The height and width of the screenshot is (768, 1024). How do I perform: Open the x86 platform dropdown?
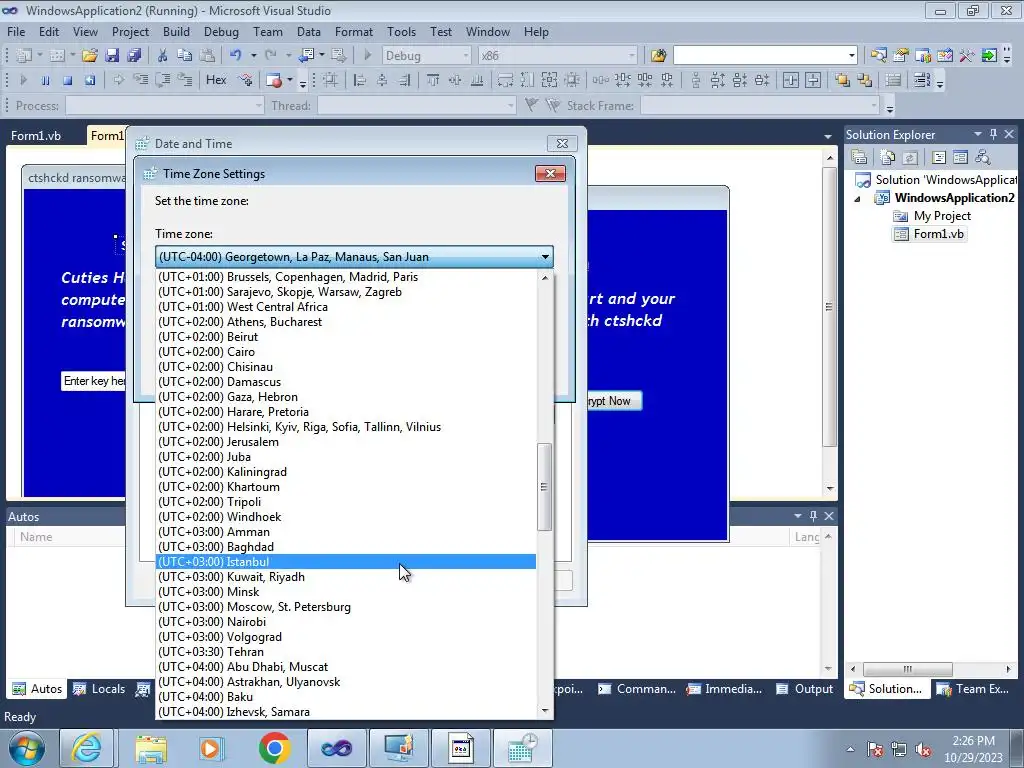[x=632, y=56]
